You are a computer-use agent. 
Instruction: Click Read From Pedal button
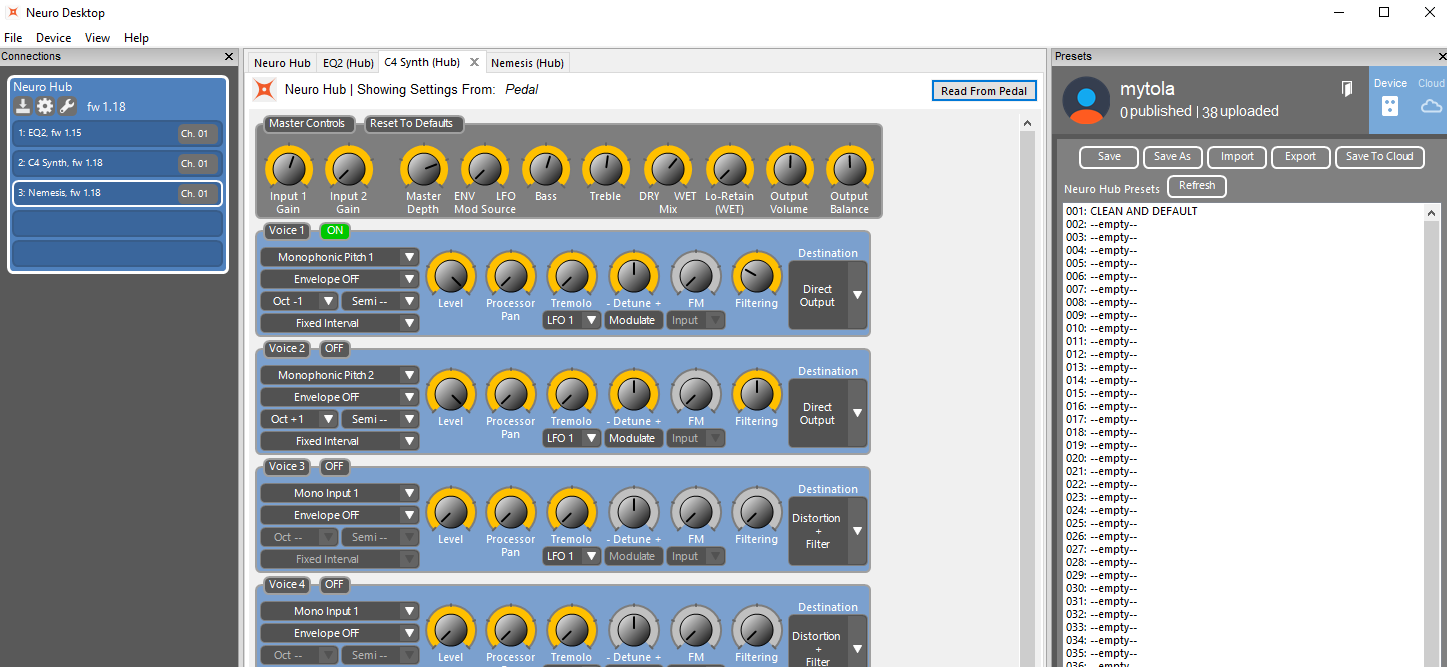(984, 91)
